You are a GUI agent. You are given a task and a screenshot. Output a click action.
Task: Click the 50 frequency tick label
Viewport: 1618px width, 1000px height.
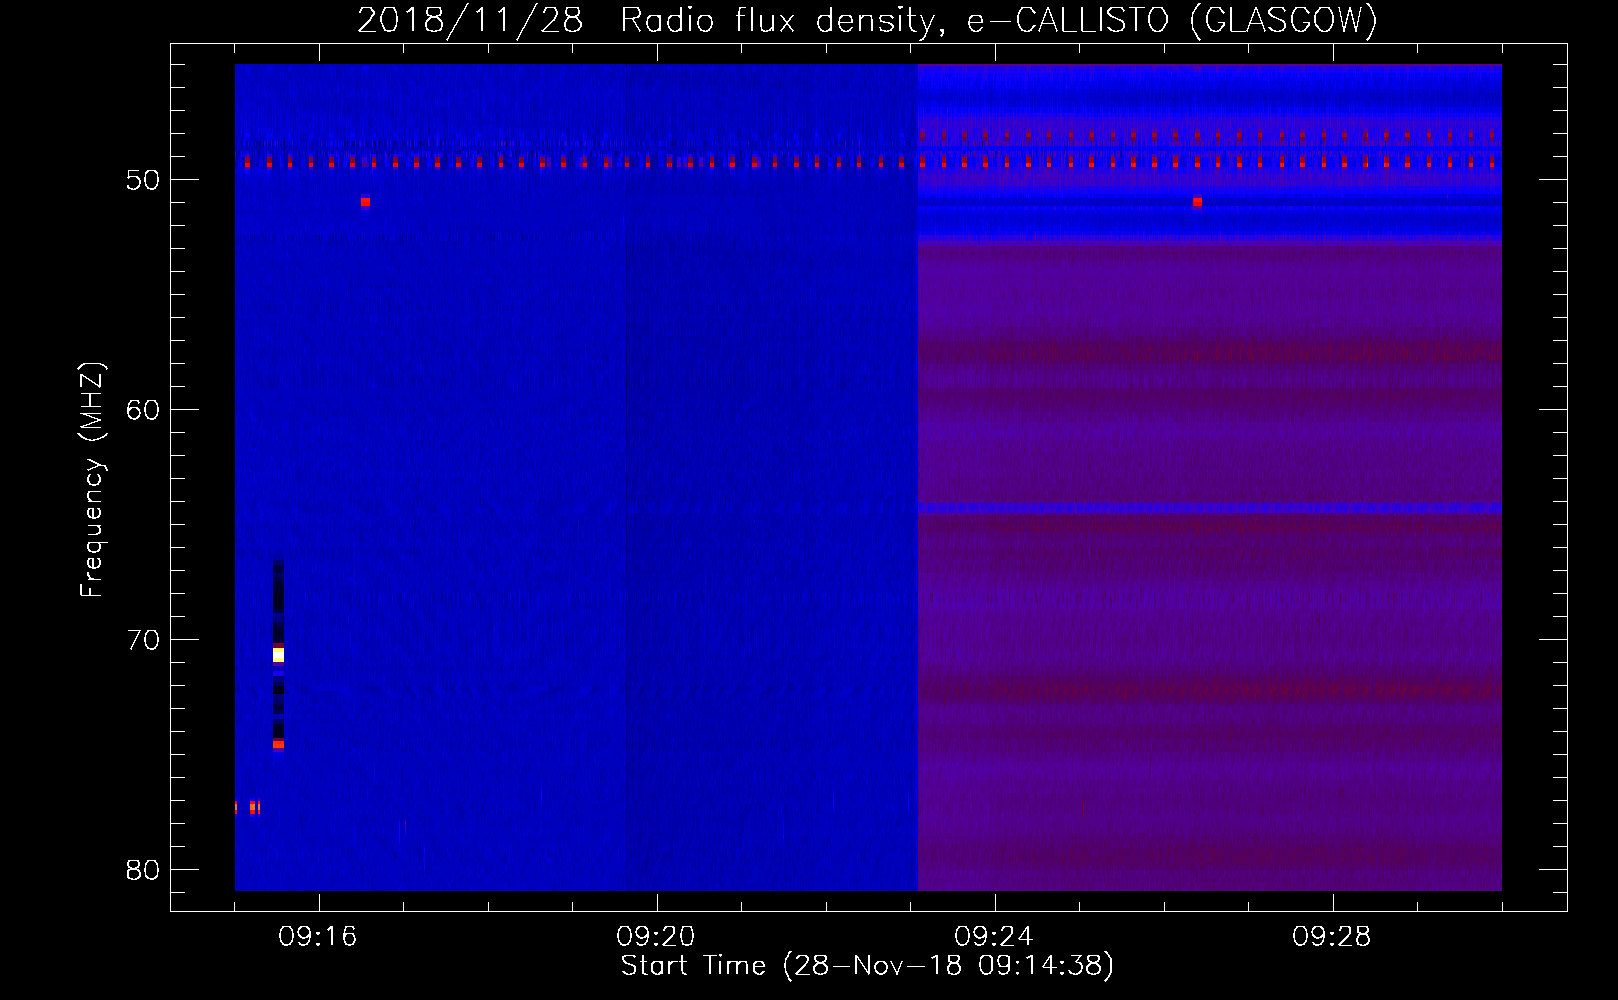coord(143,181)
